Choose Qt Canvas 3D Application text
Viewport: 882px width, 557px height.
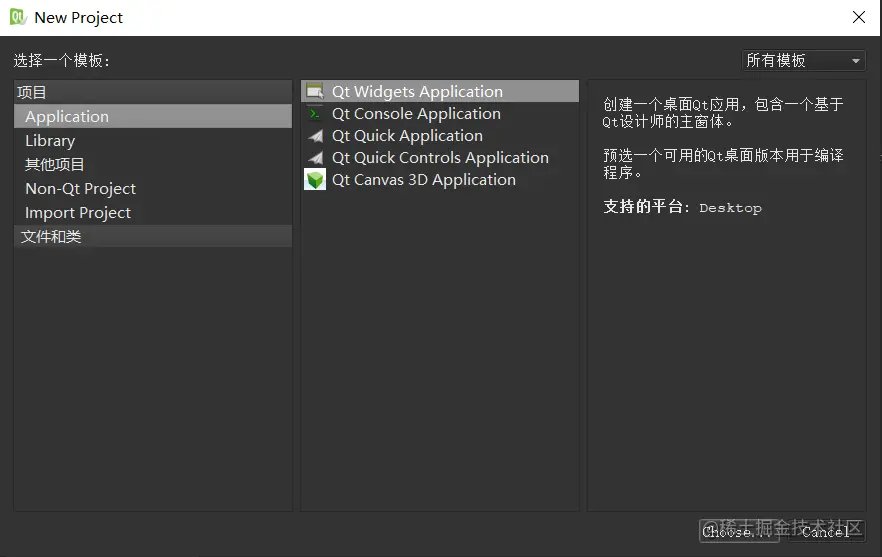[x=424, y=179]
